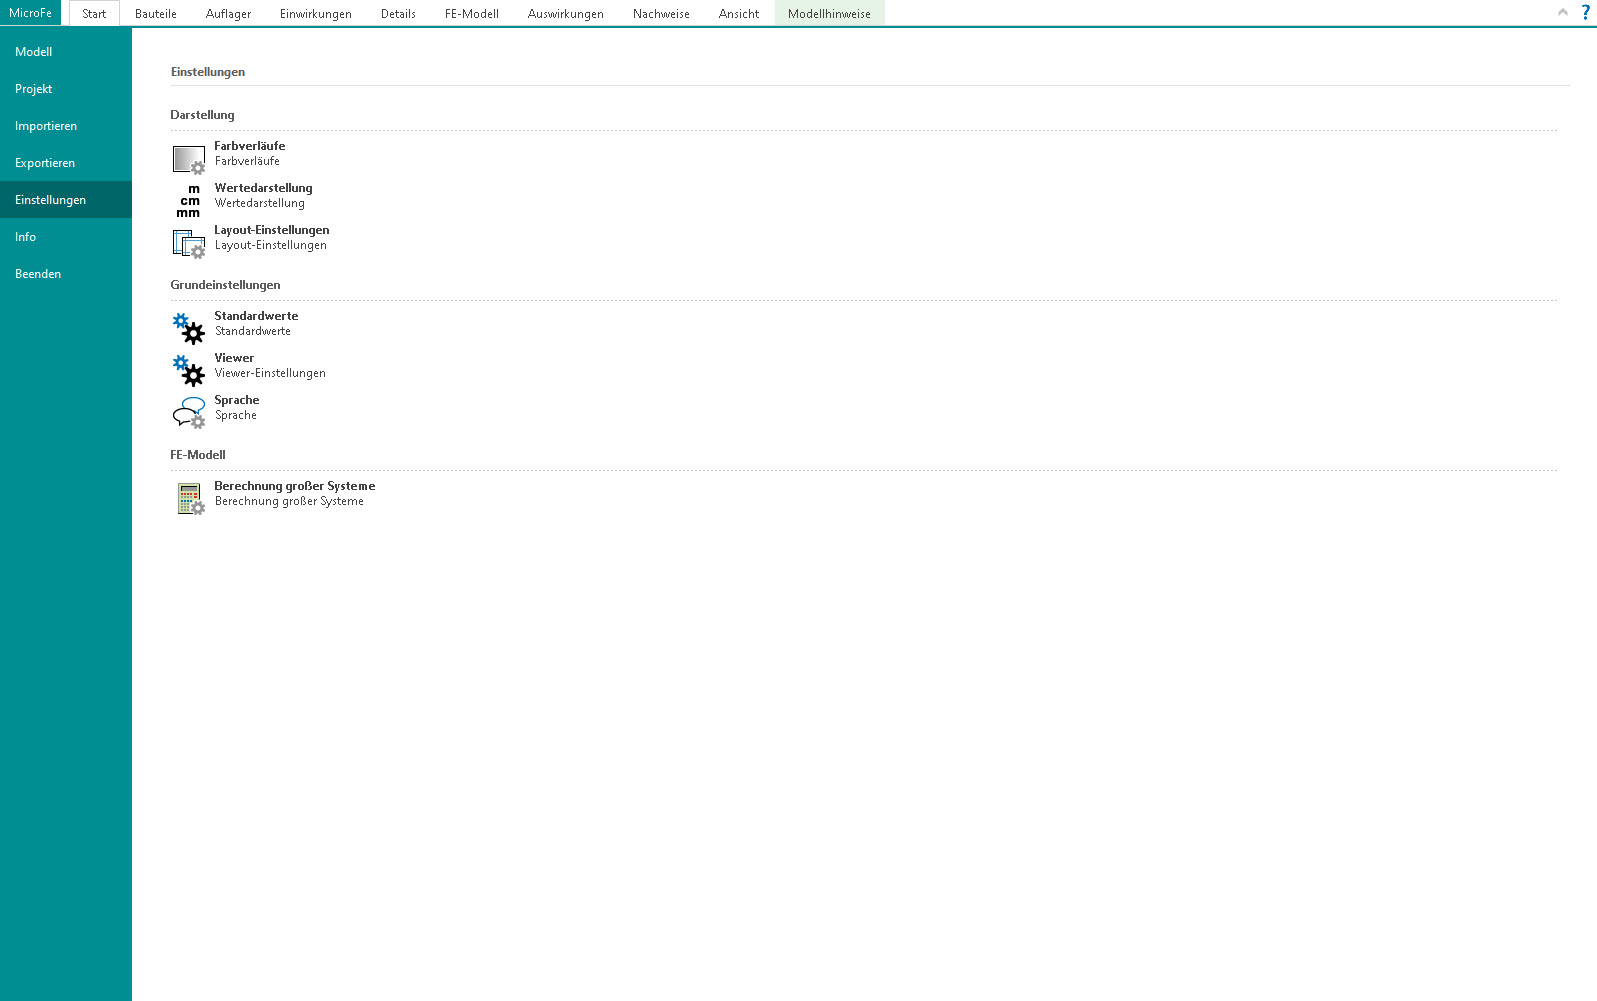Click the Standardwerte bold title
1597x1001 pixels.
pos(256,316)
